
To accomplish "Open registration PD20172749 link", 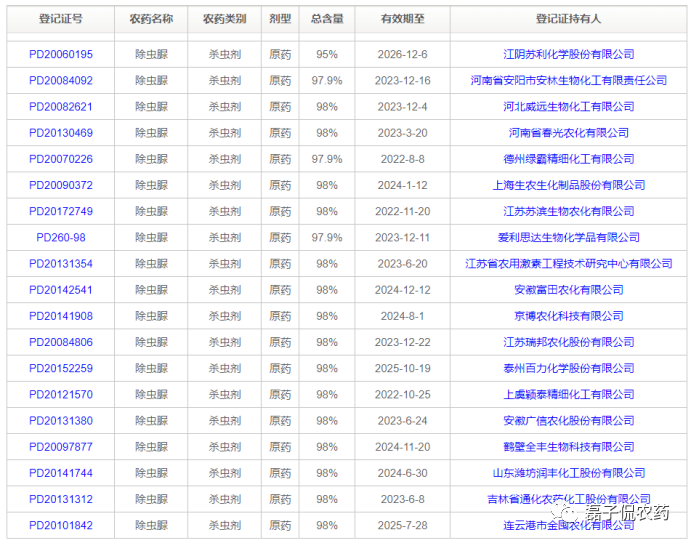I will 61,211.
